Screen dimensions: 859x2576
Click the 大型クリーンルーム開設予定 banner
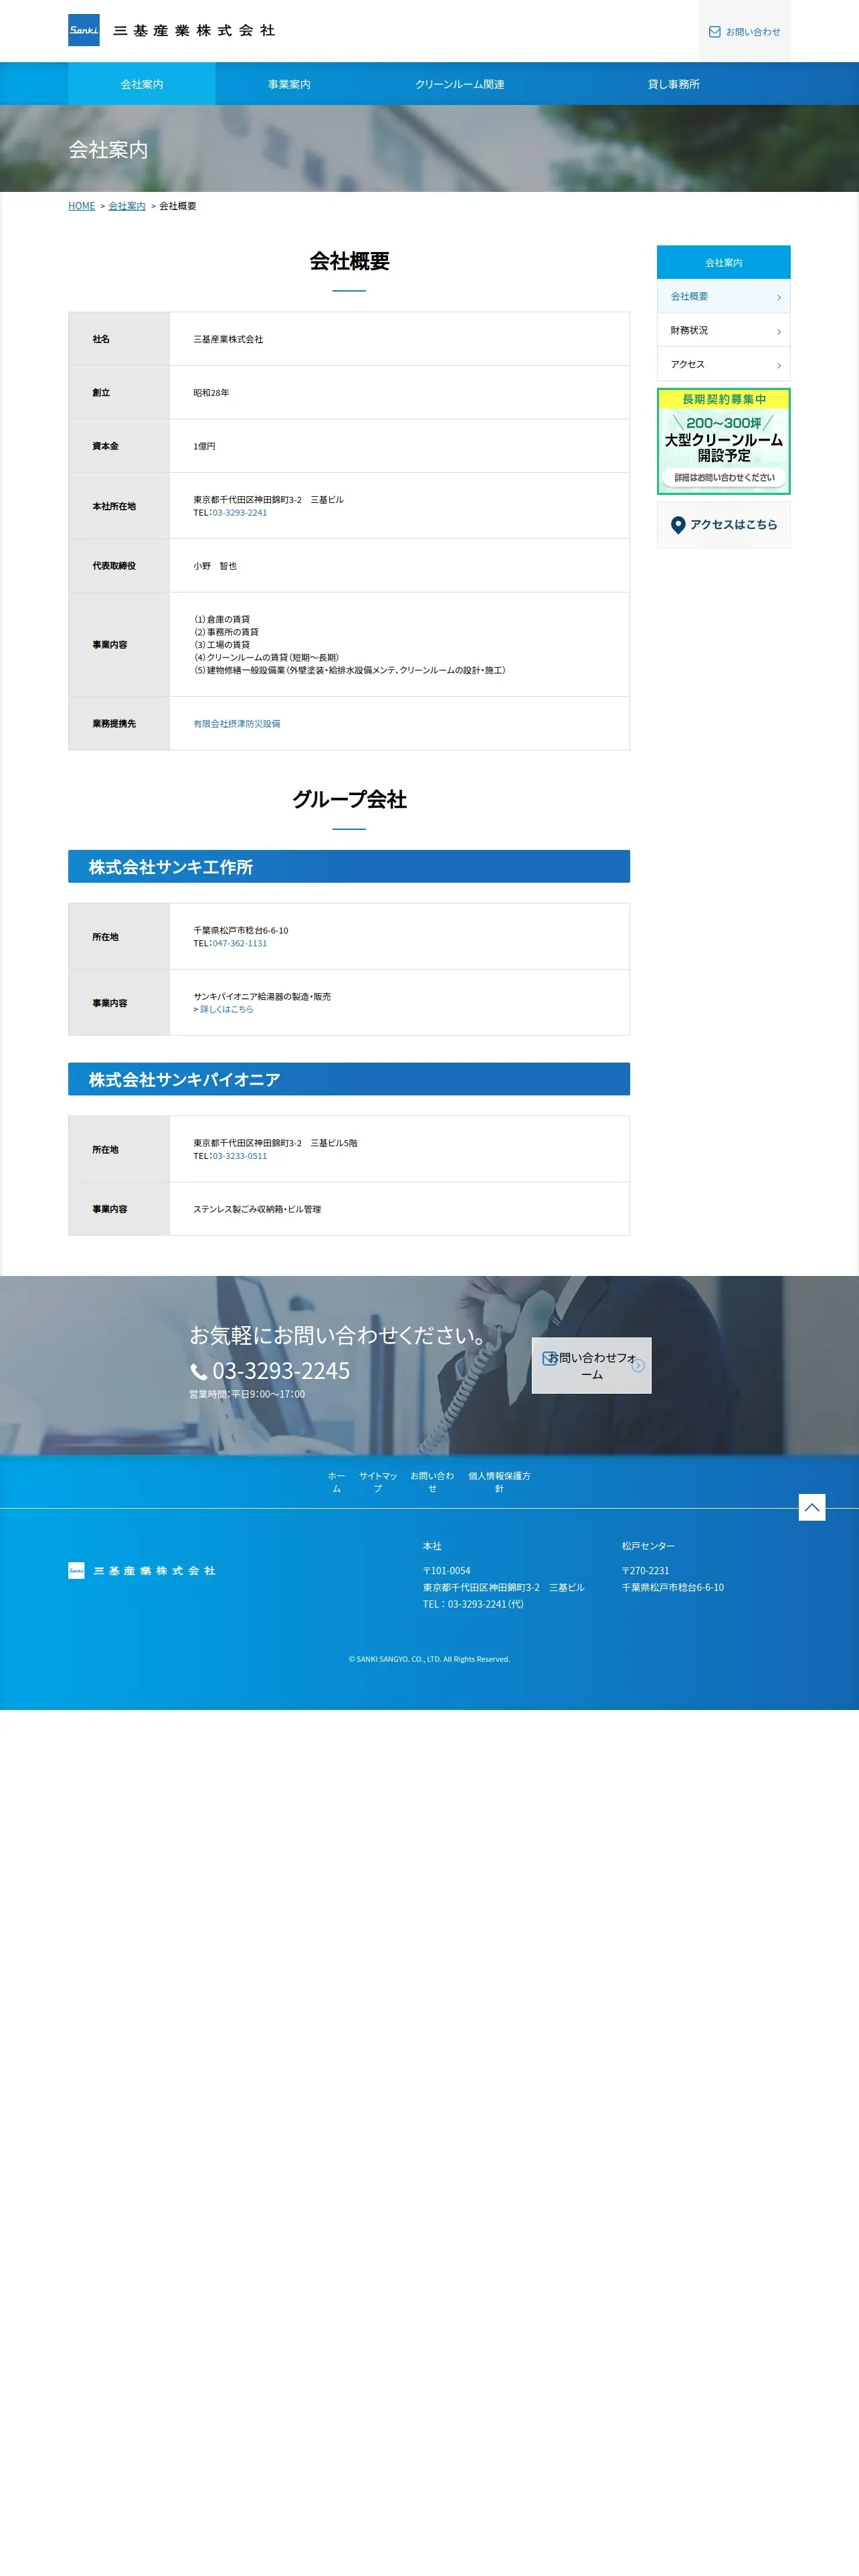(723, 441)
